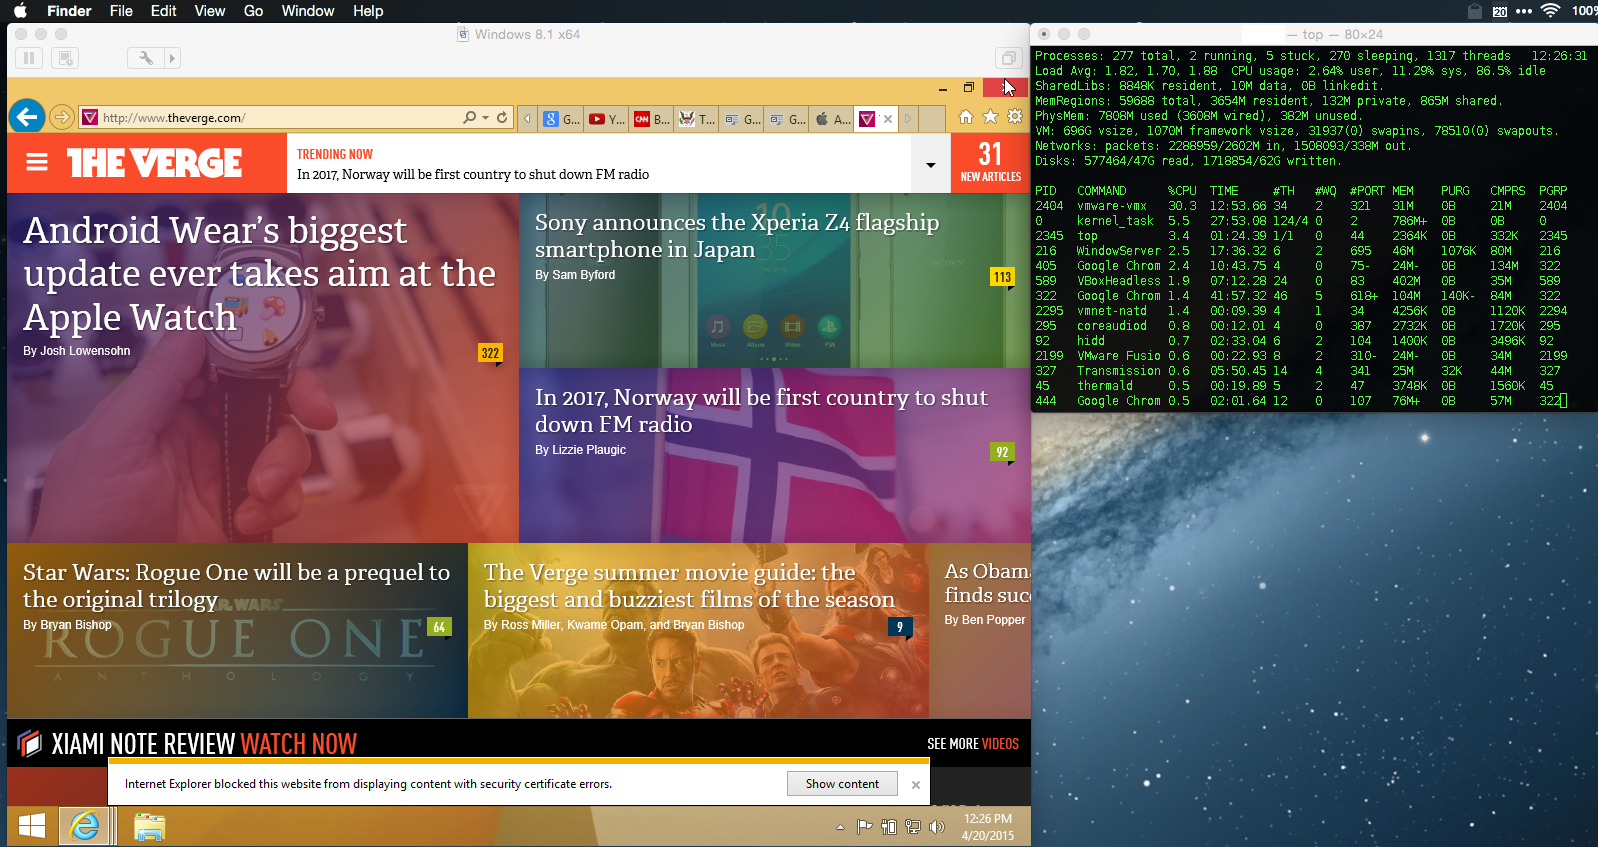Image resolution: width=1598 pixels, height=847 pixels.
Task: Click the IE forward arrow button
Action: (61, 117)
